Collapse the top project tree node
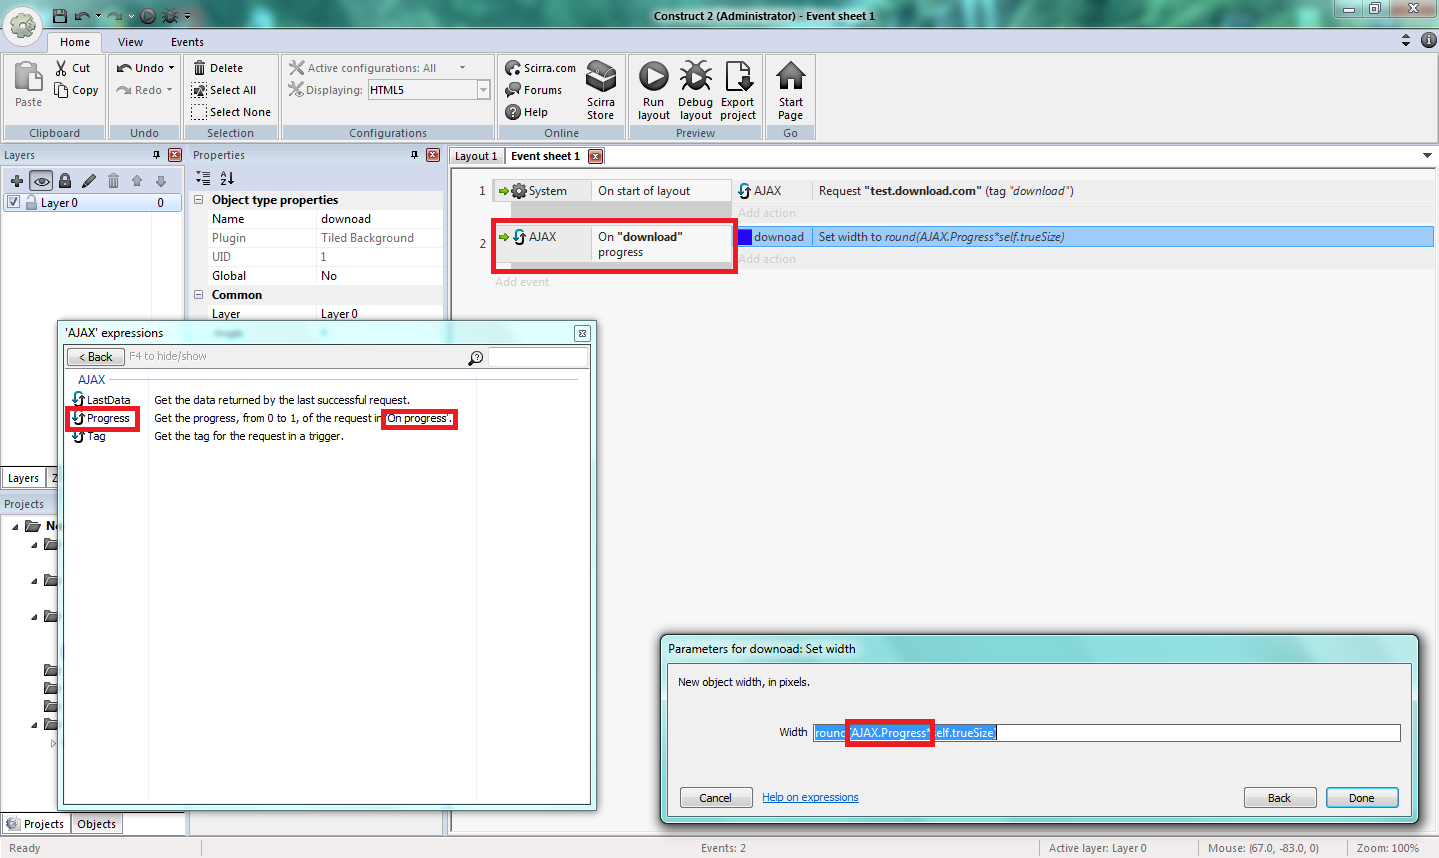The width and height of the screenshot is (1439, 858). point(15,526)
